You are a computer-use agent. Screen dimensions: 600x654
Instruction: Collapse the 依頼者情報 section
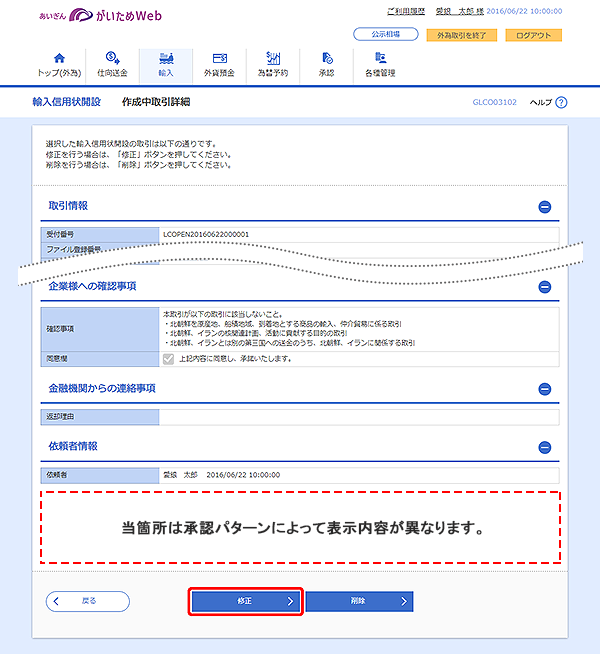(545, 447)
